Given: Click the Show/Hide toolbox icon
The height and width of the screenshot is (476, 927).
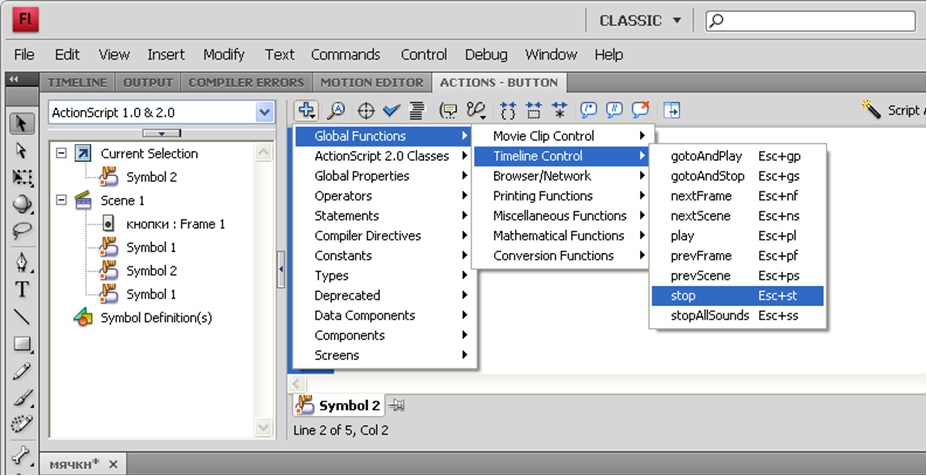Looking at the screenshot, I should (x=672, y=110).
